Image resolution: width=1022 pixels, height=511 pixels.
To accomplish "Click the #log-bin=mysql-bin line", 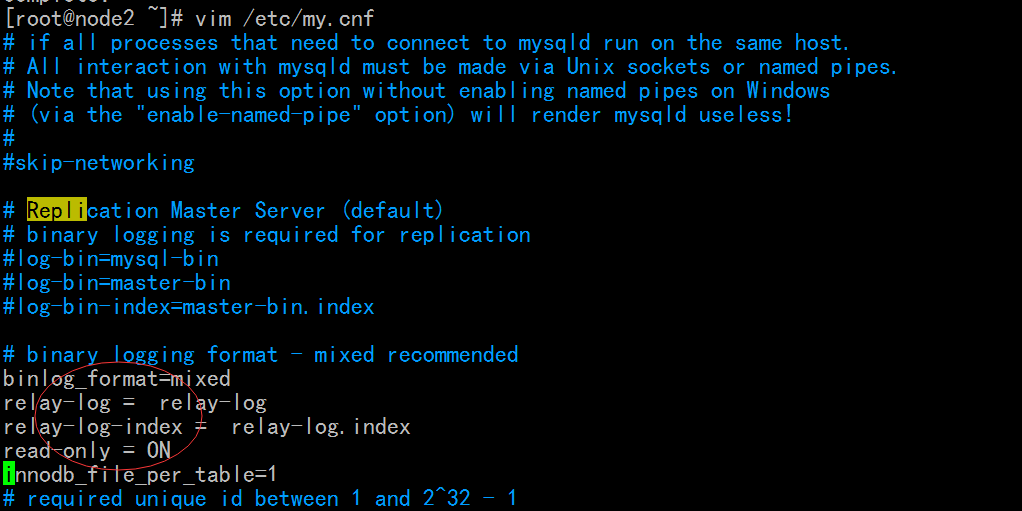I will click(x=111, y=259).
